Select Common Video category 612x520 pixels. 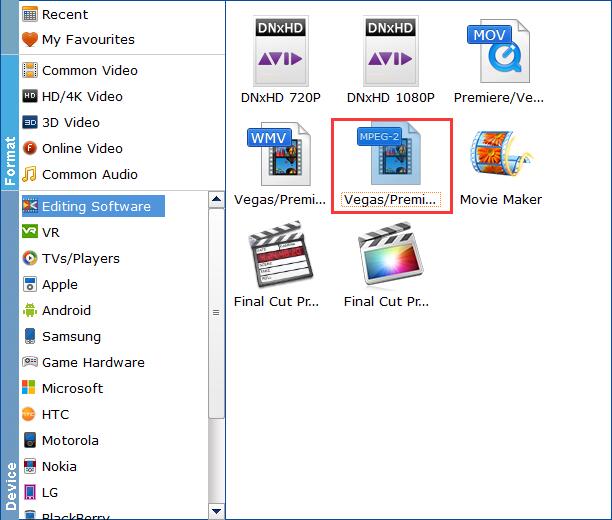(89, 70)
